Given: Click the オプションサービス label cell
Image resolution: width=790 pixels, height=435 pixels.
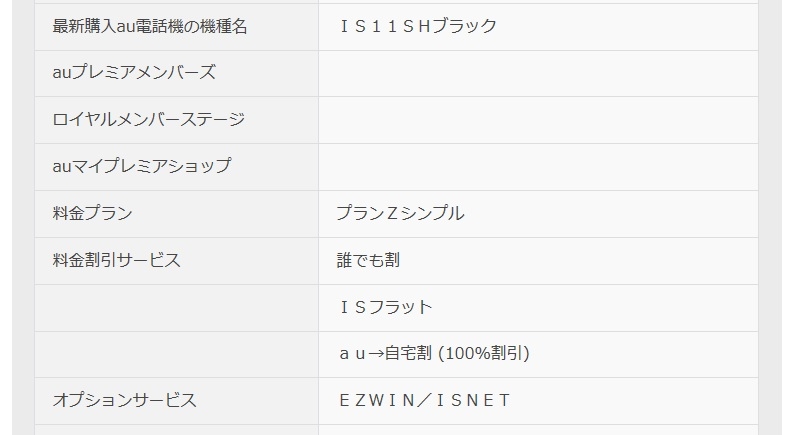Looking at the screenshot, I should tap(176, 401).
